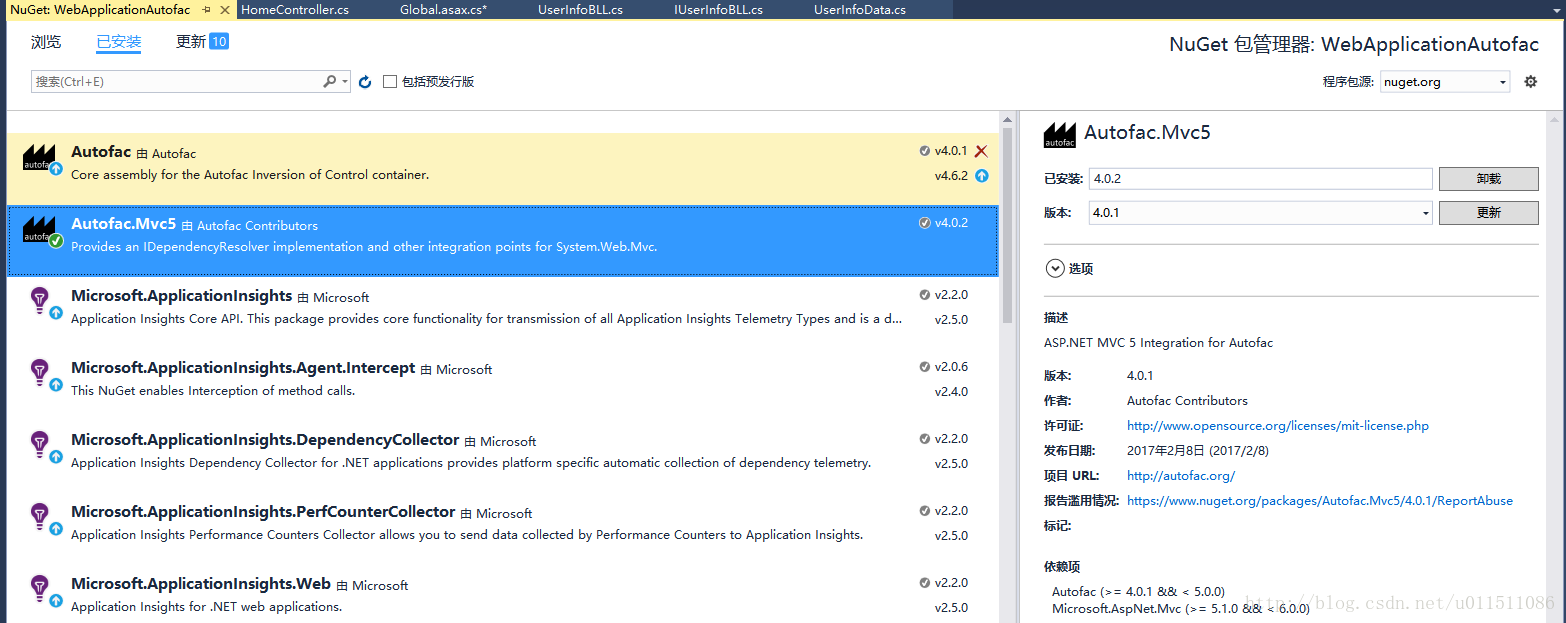The height and width of the screenshot is (623, 1566).
Task: Select the Autofac package row
Action: coord(503,168)
